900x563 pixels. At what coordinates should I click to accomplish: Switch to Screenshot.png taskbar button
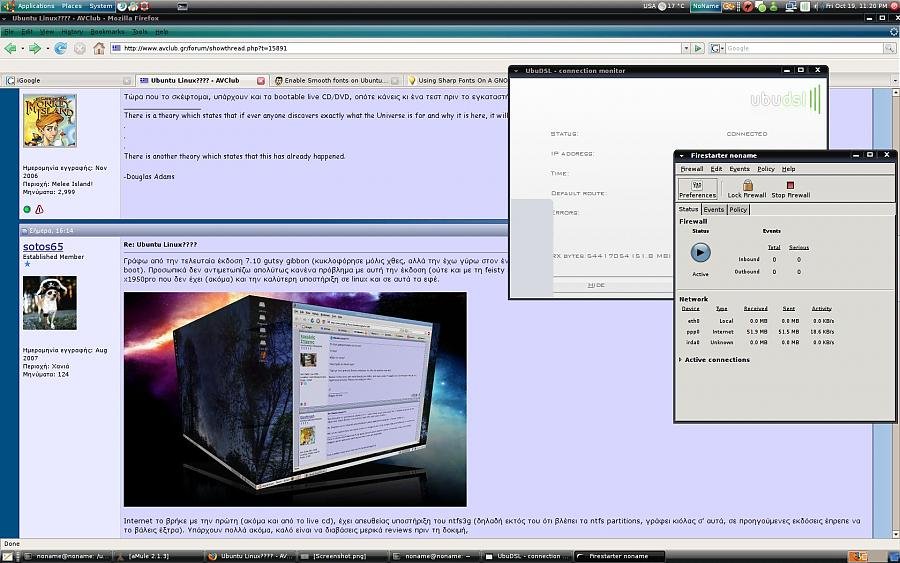tap(341, 556)
